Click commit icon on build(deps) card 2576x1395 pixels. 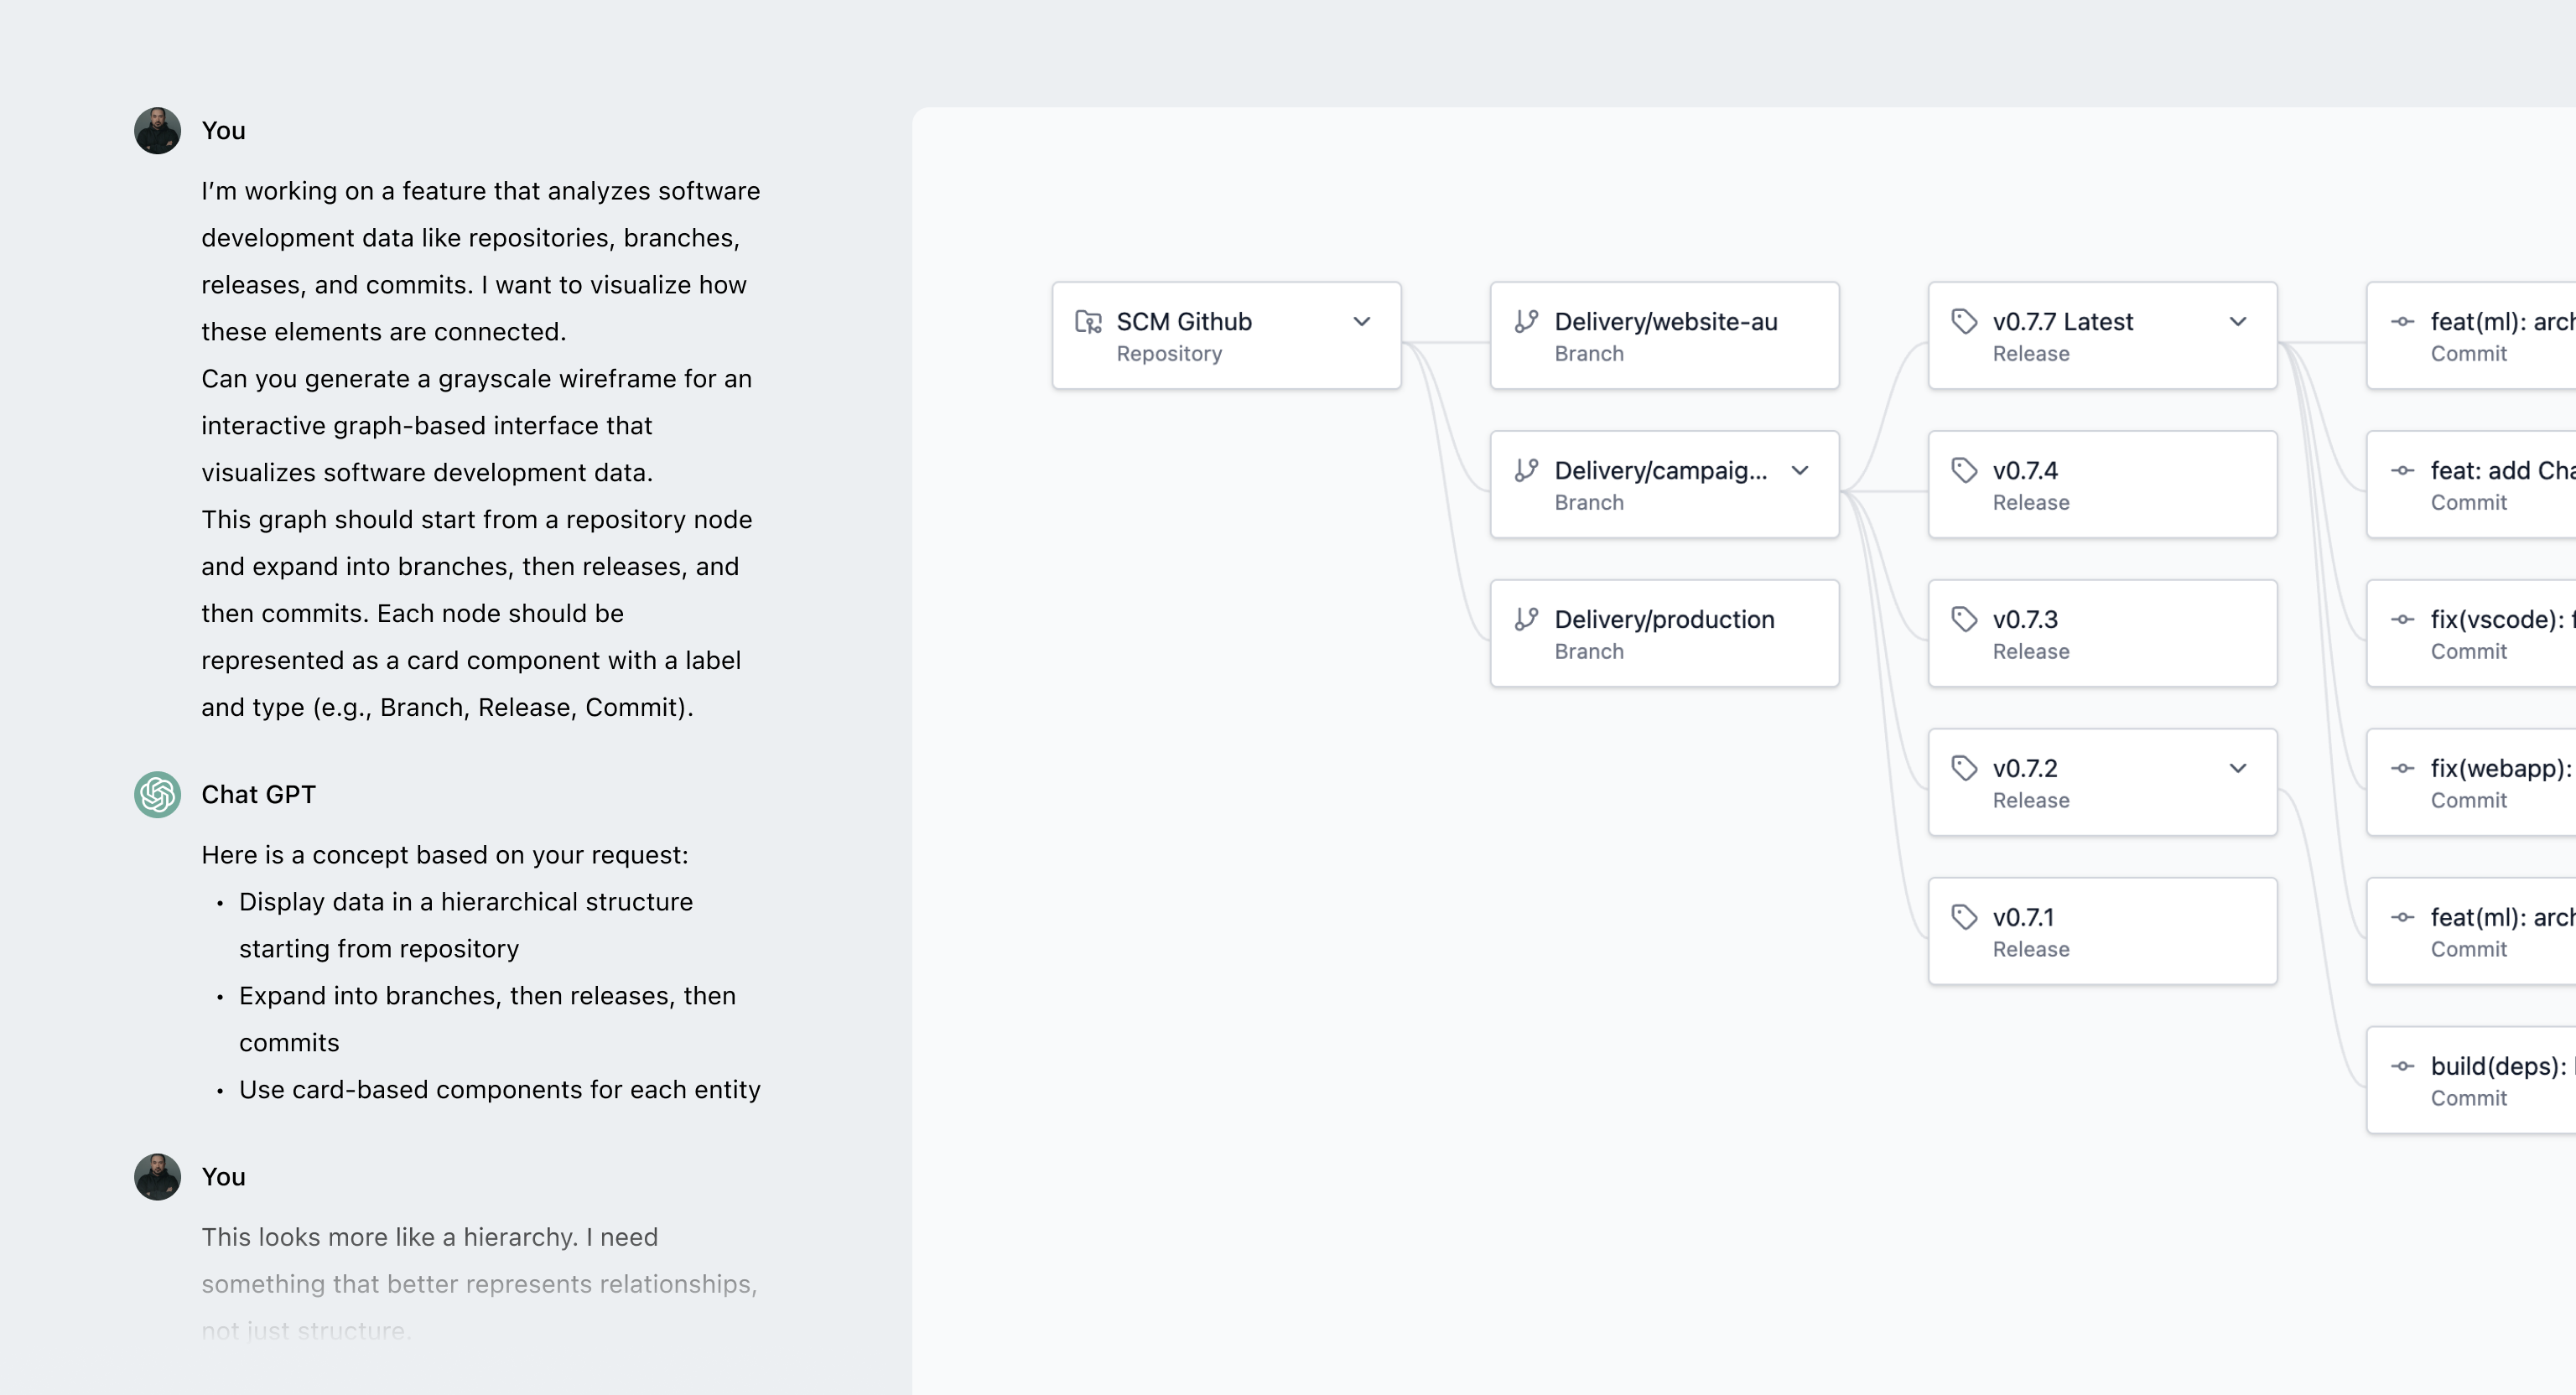tap(2402, 1067)
